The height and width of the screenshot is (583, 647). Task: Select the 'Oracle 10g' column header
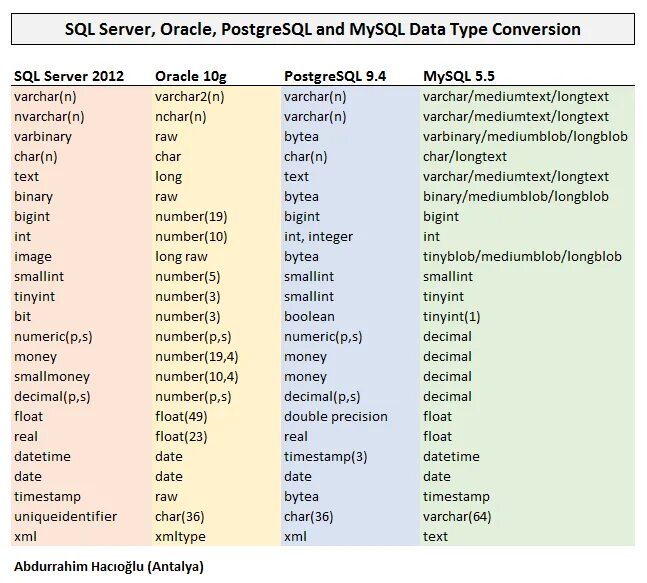191,76
